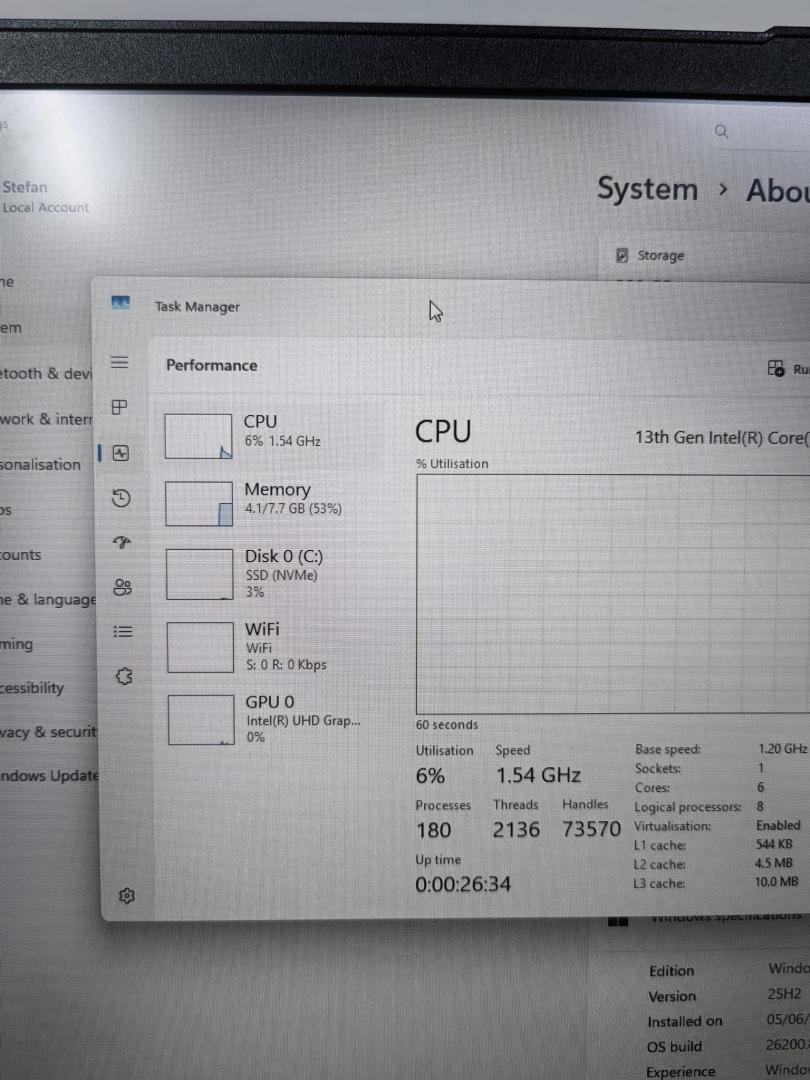Open Task Manager settings gear icon
The height and width of the screenshot is (1080, 810).
point(127,895)
